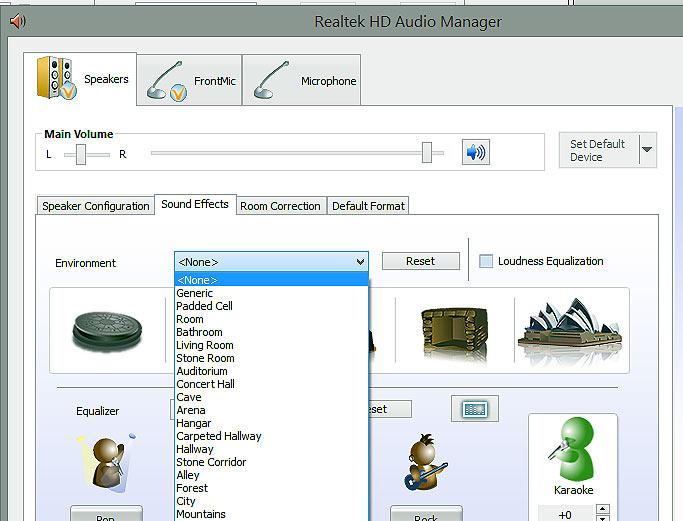Expand the Set Default Device arrow
Viewport: 683px width, 521px height.
click(x=647, y=150)
